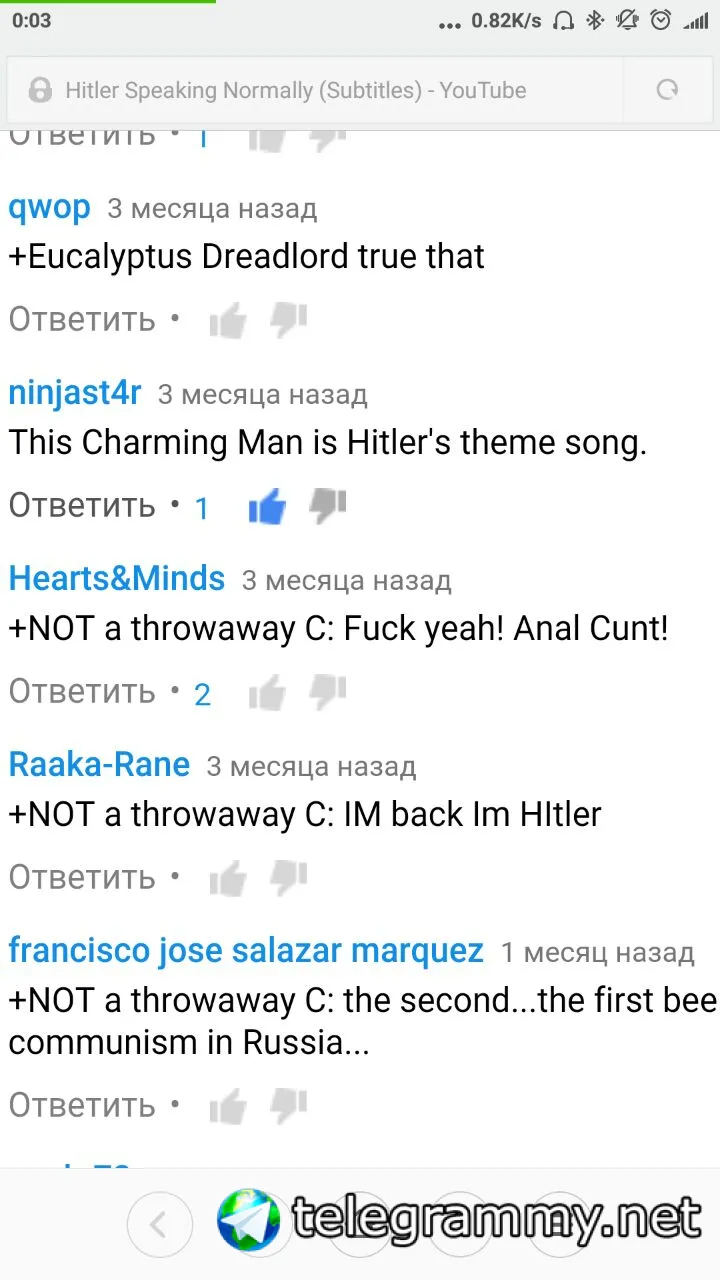Screen dimensions: 720x1280
Task: Focus the address bar with YouTube title
Action: pos(315,90)
